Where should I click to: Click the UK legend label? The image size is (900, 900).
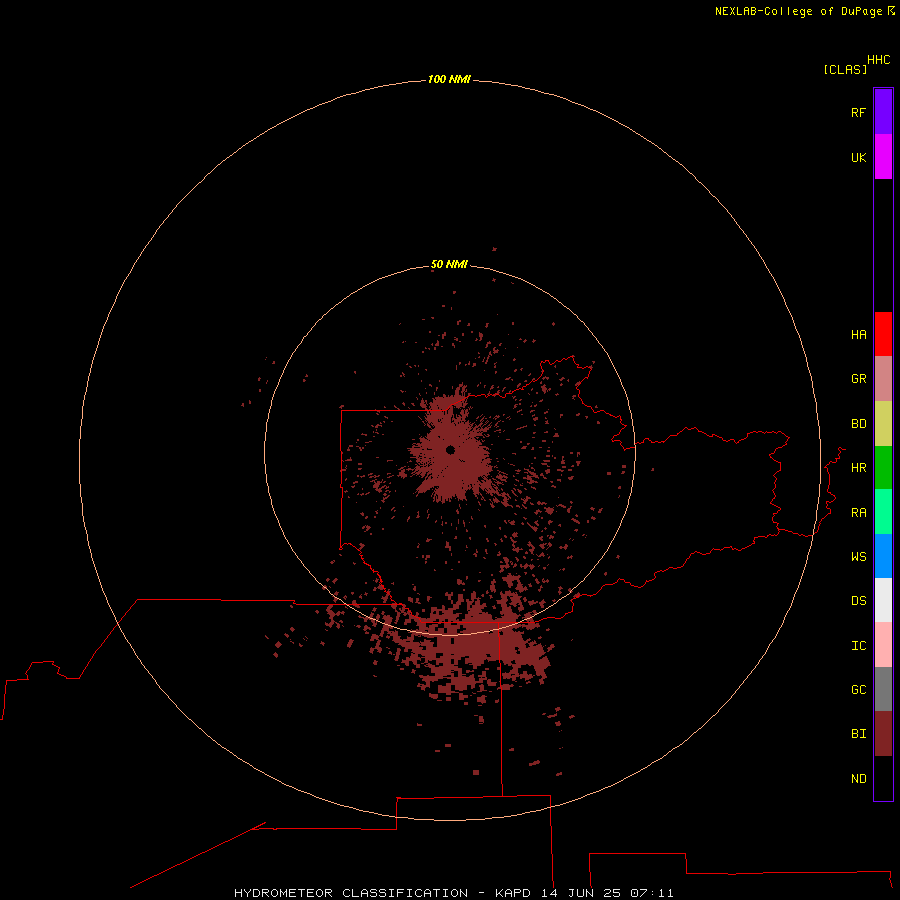coord(858,157)
